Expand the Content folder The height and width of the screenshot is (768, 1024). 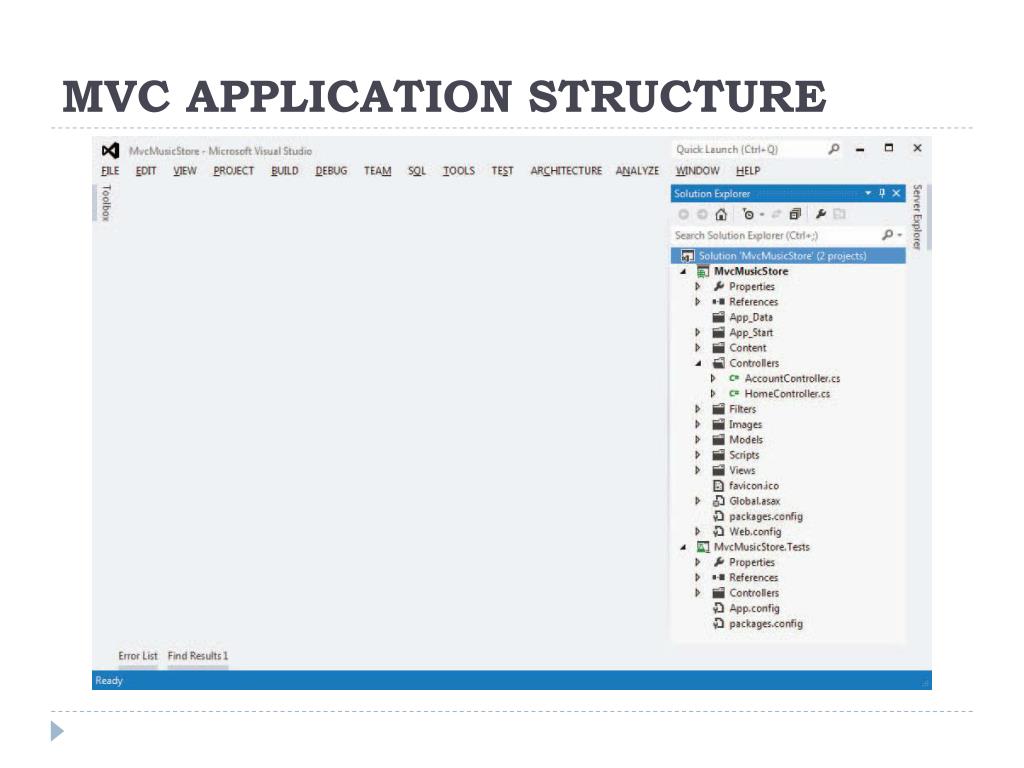pyautogui.click(x=697, y=348)
